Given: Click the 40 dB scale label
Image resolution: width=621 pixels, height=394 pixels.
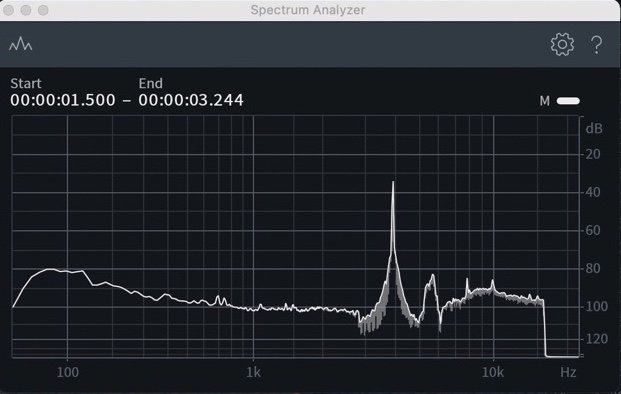Looking at the screenshot, I should coord(593,192).
